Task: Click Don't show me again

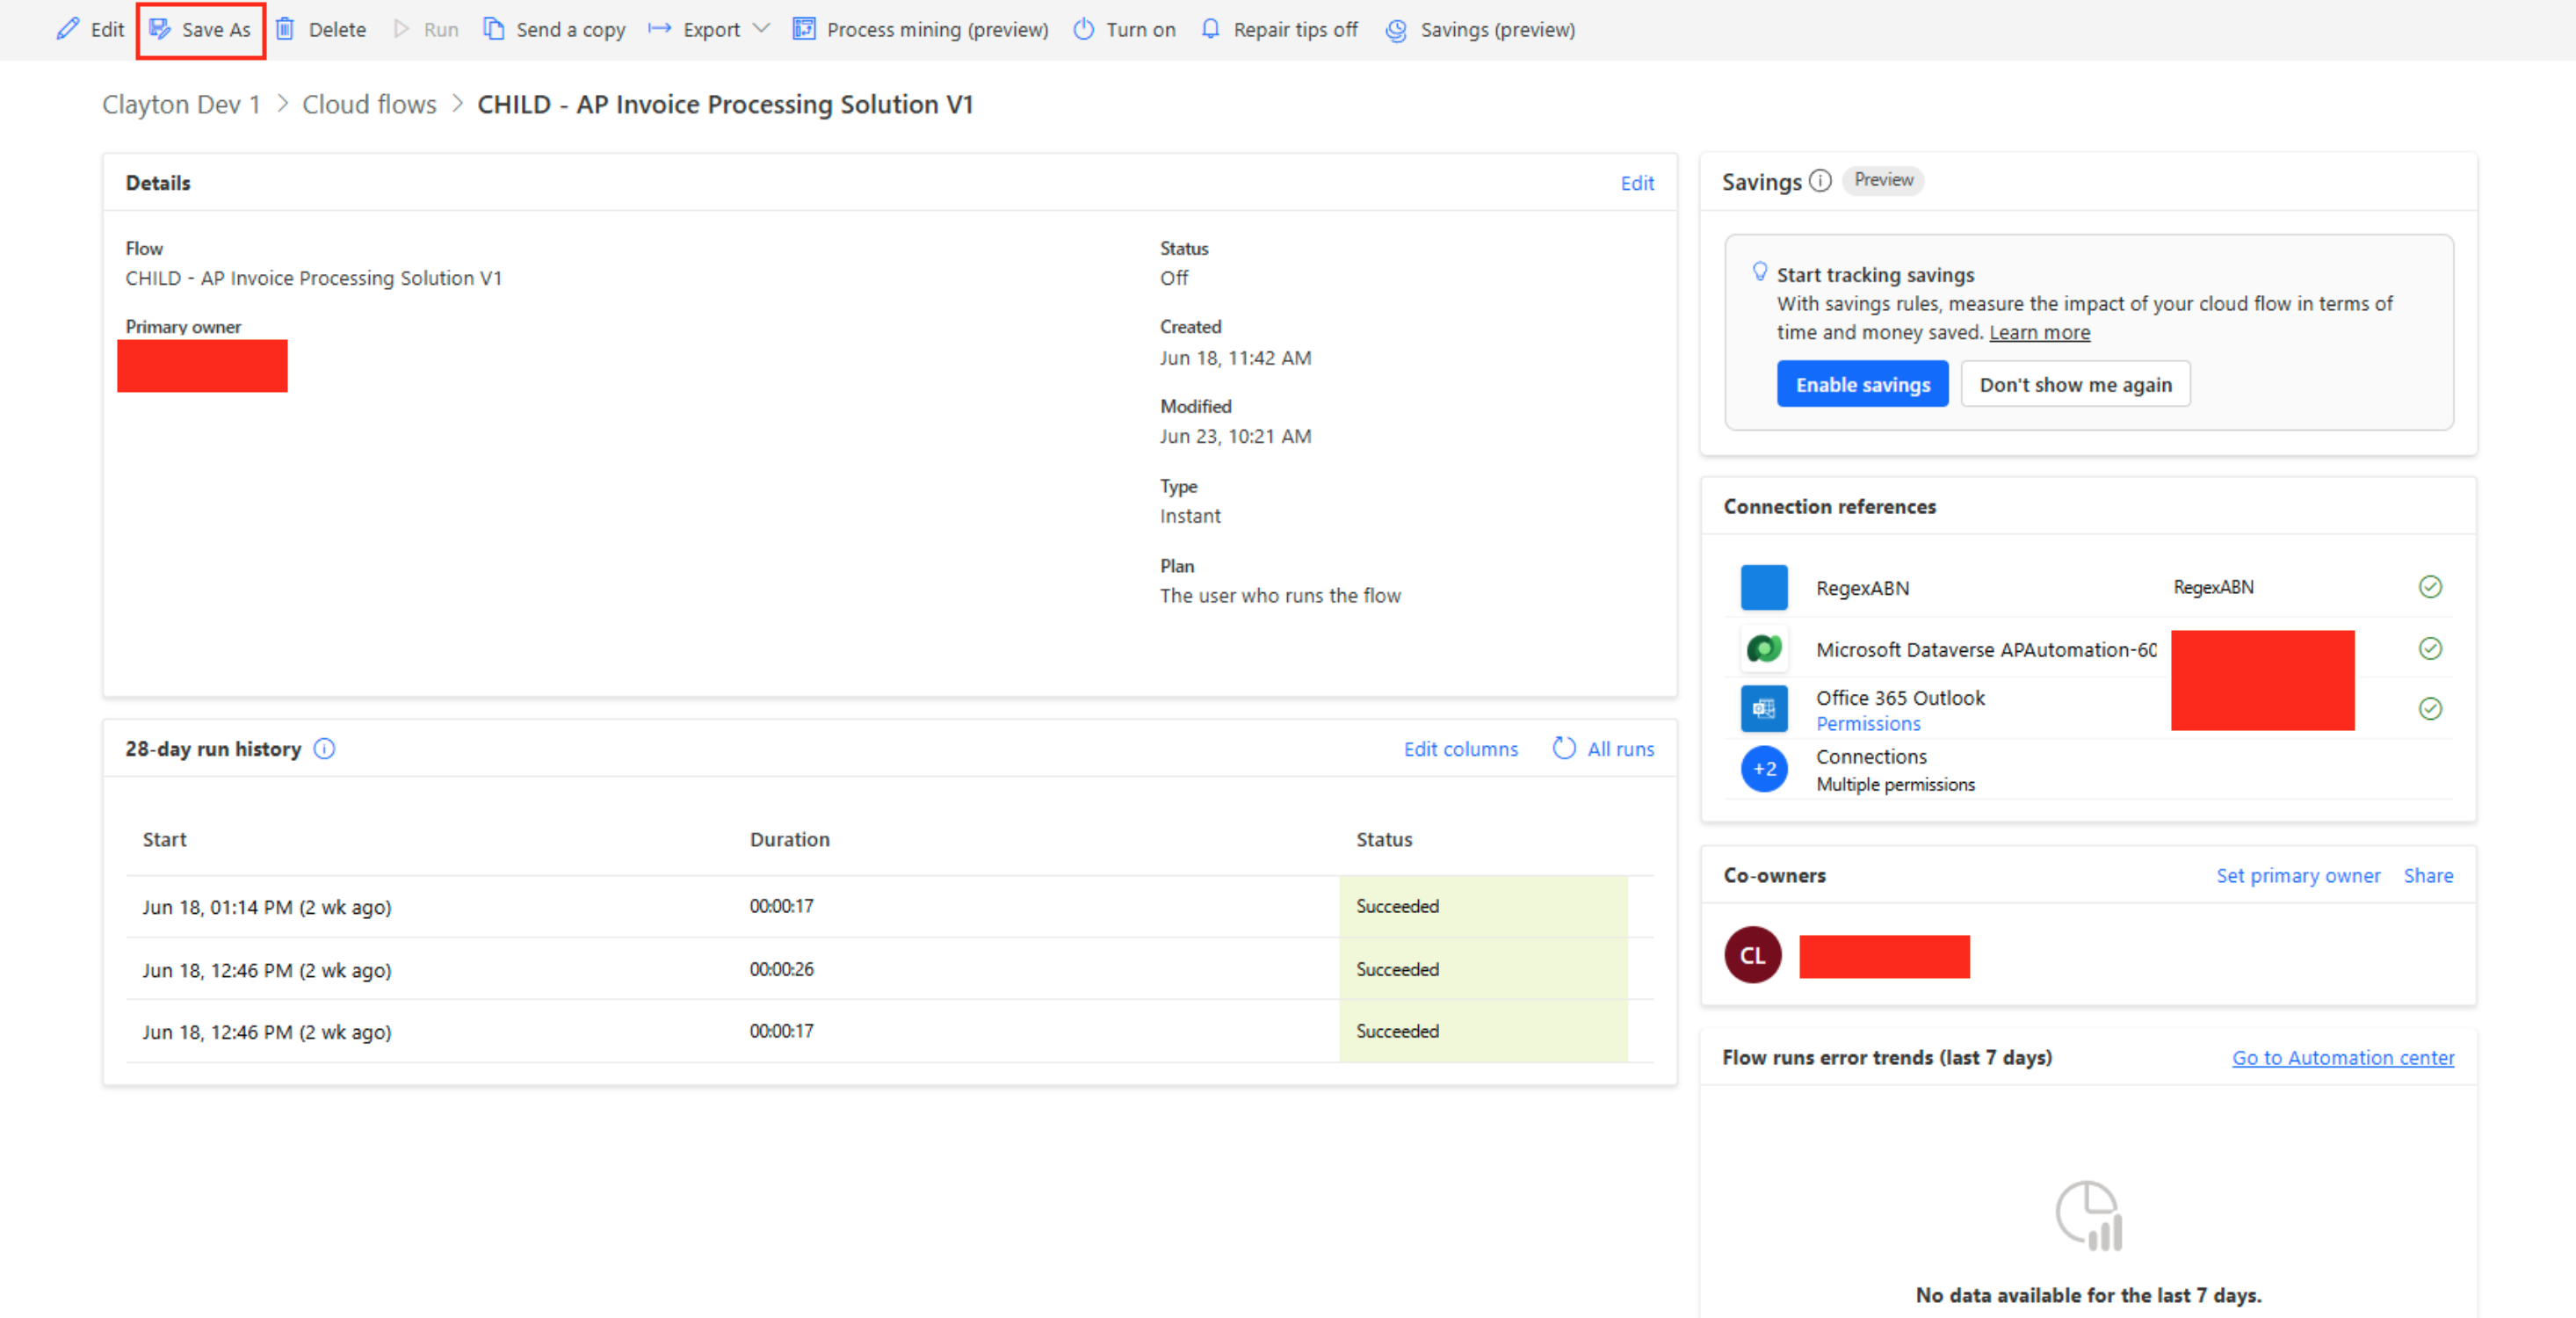Action: (2075, 384)
